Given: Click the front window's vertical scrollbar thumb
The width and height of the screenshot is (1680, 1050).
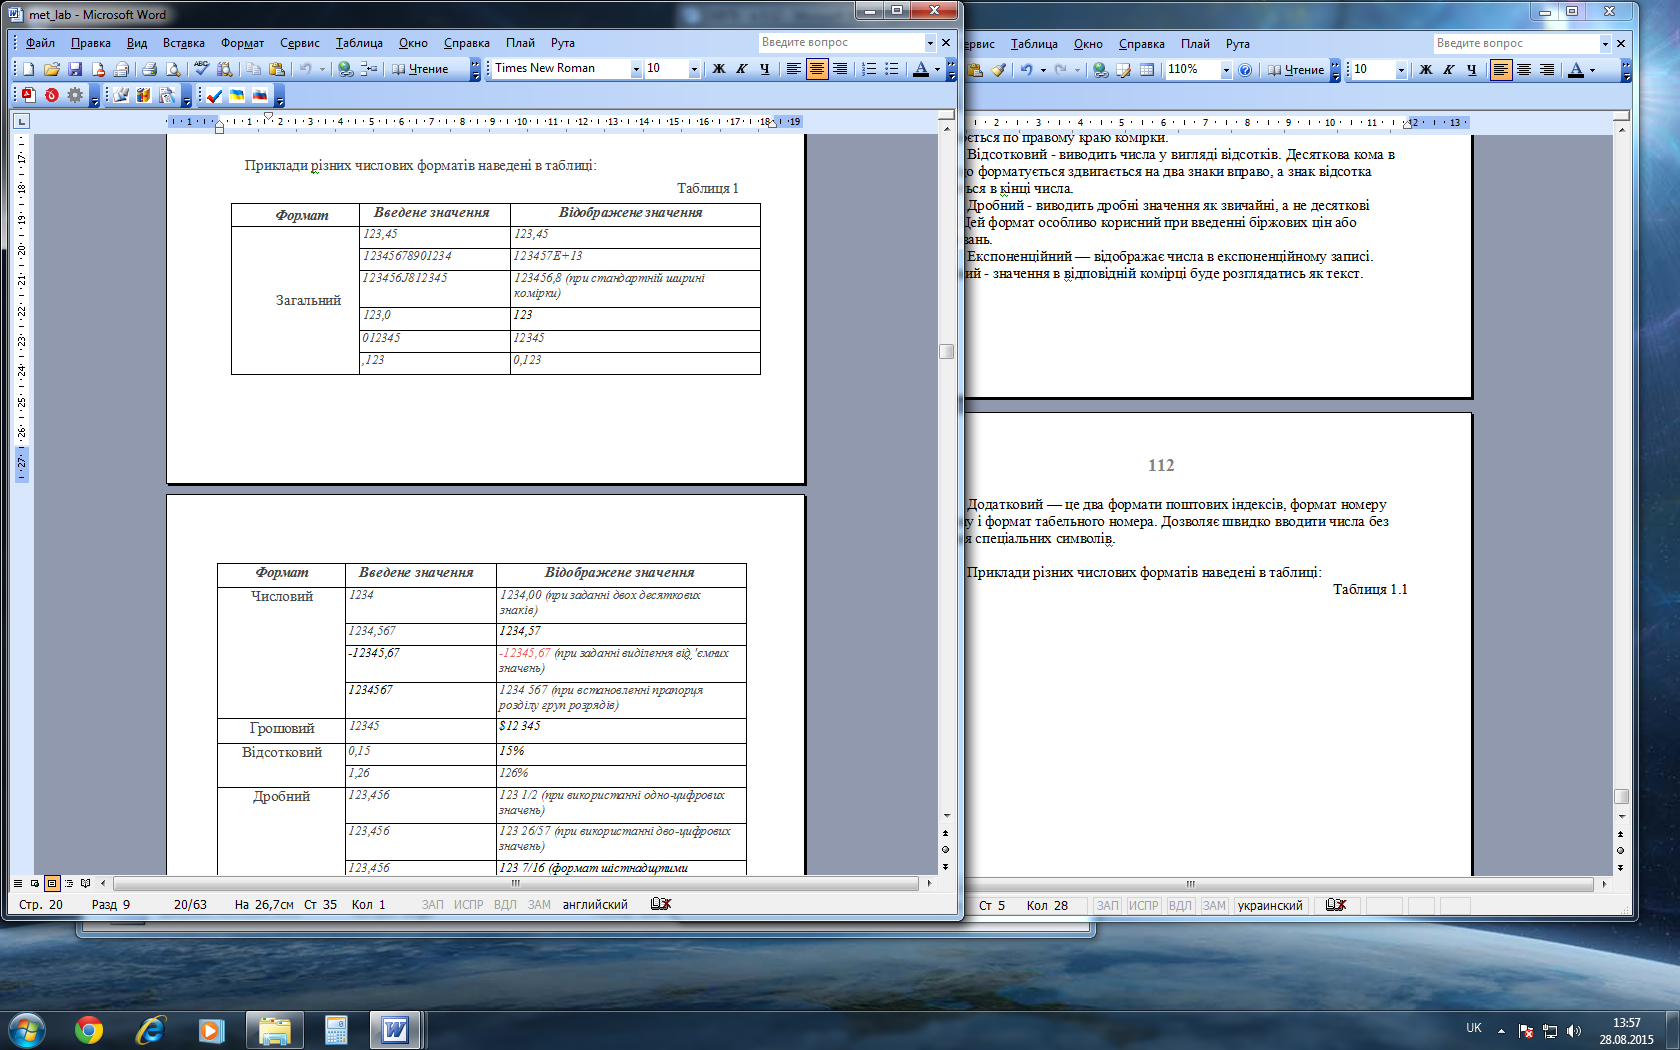Looking at the screenshot, I should click(x=946, y=352).
